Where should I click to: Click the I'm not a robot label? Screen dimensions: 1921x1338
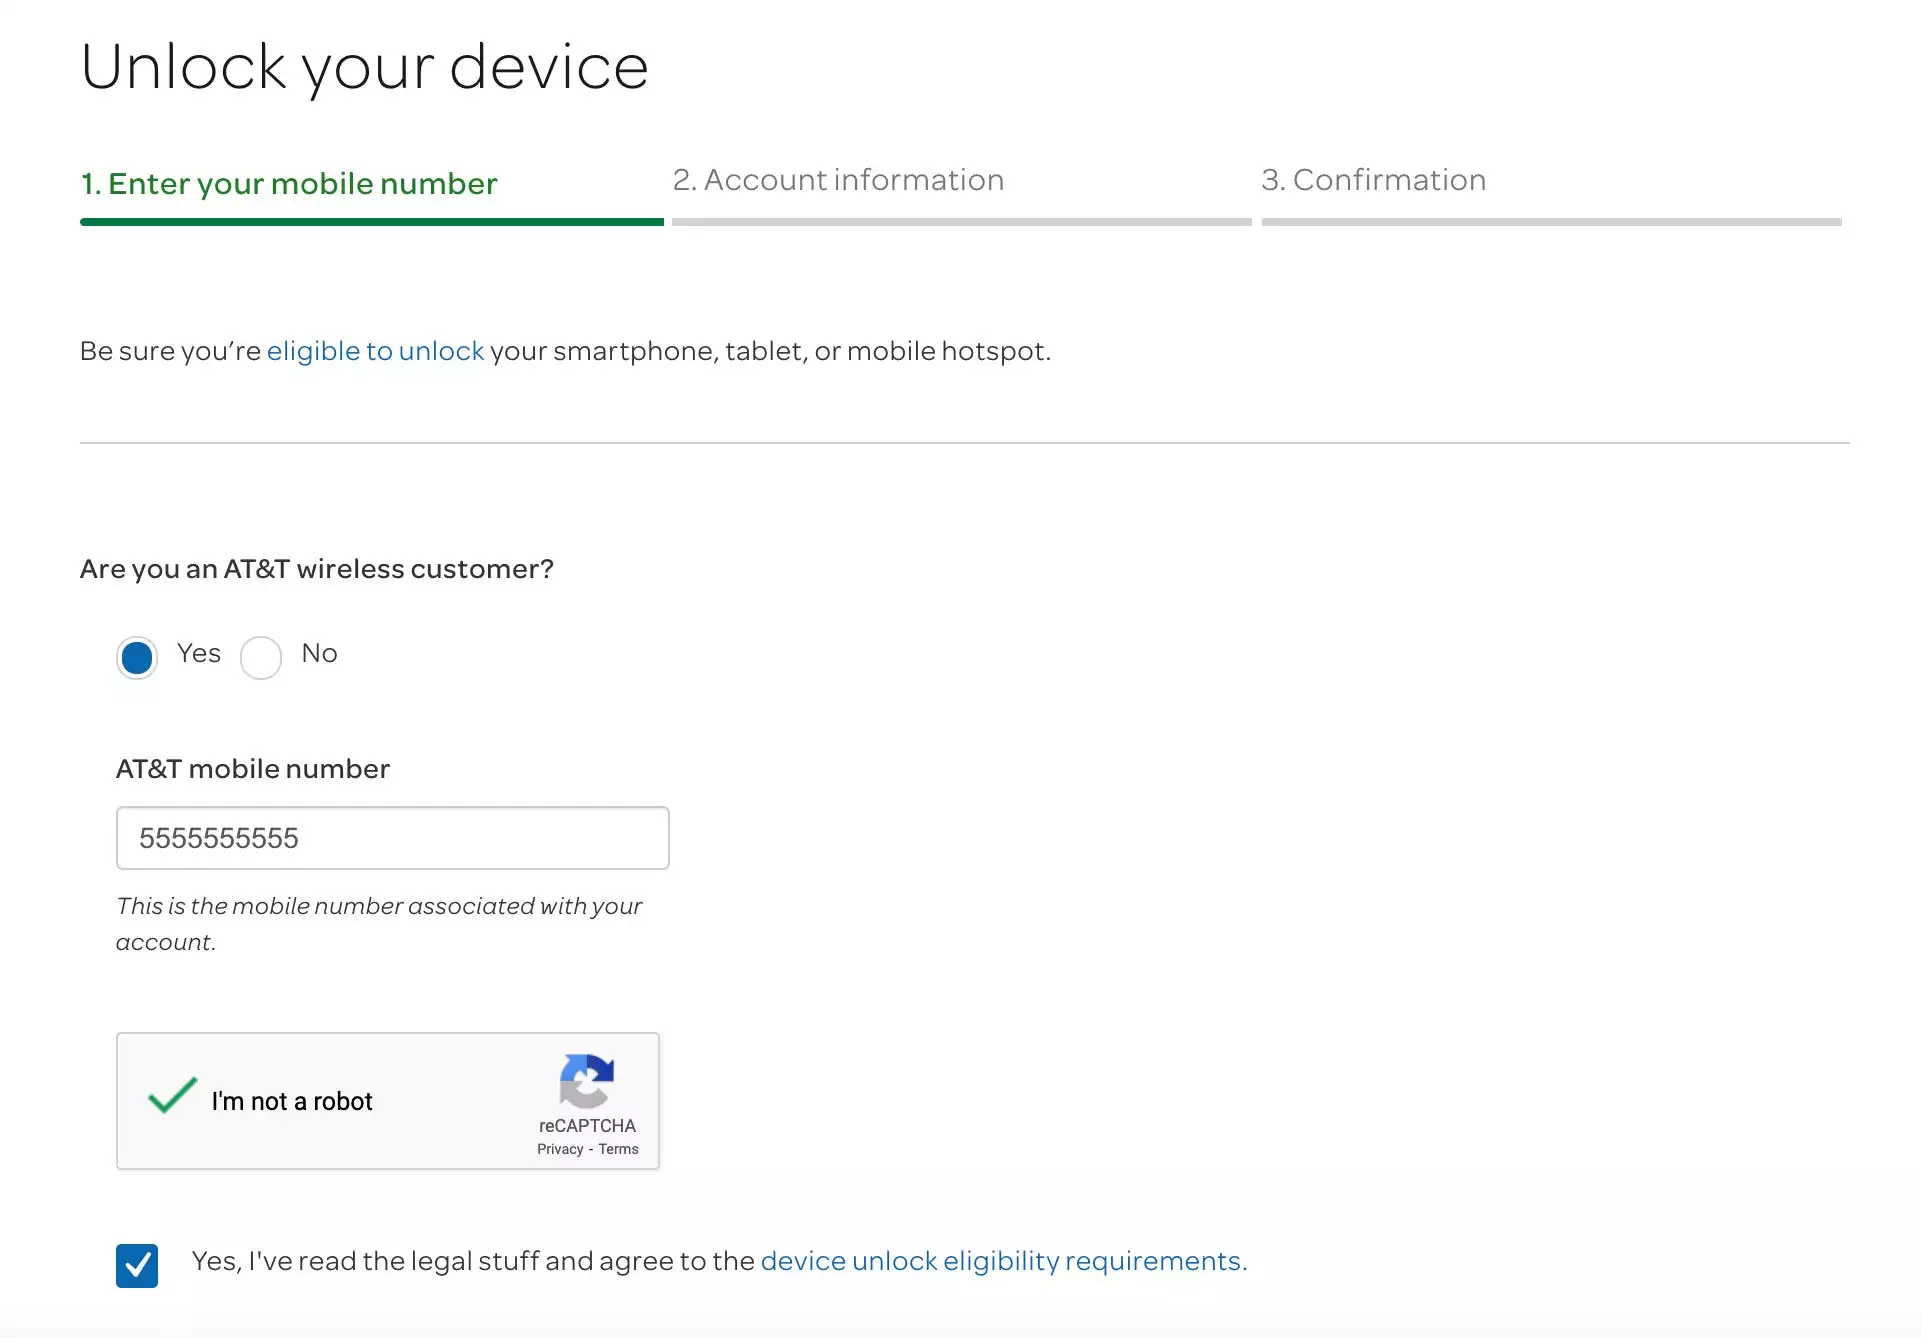coord(292,1101)
